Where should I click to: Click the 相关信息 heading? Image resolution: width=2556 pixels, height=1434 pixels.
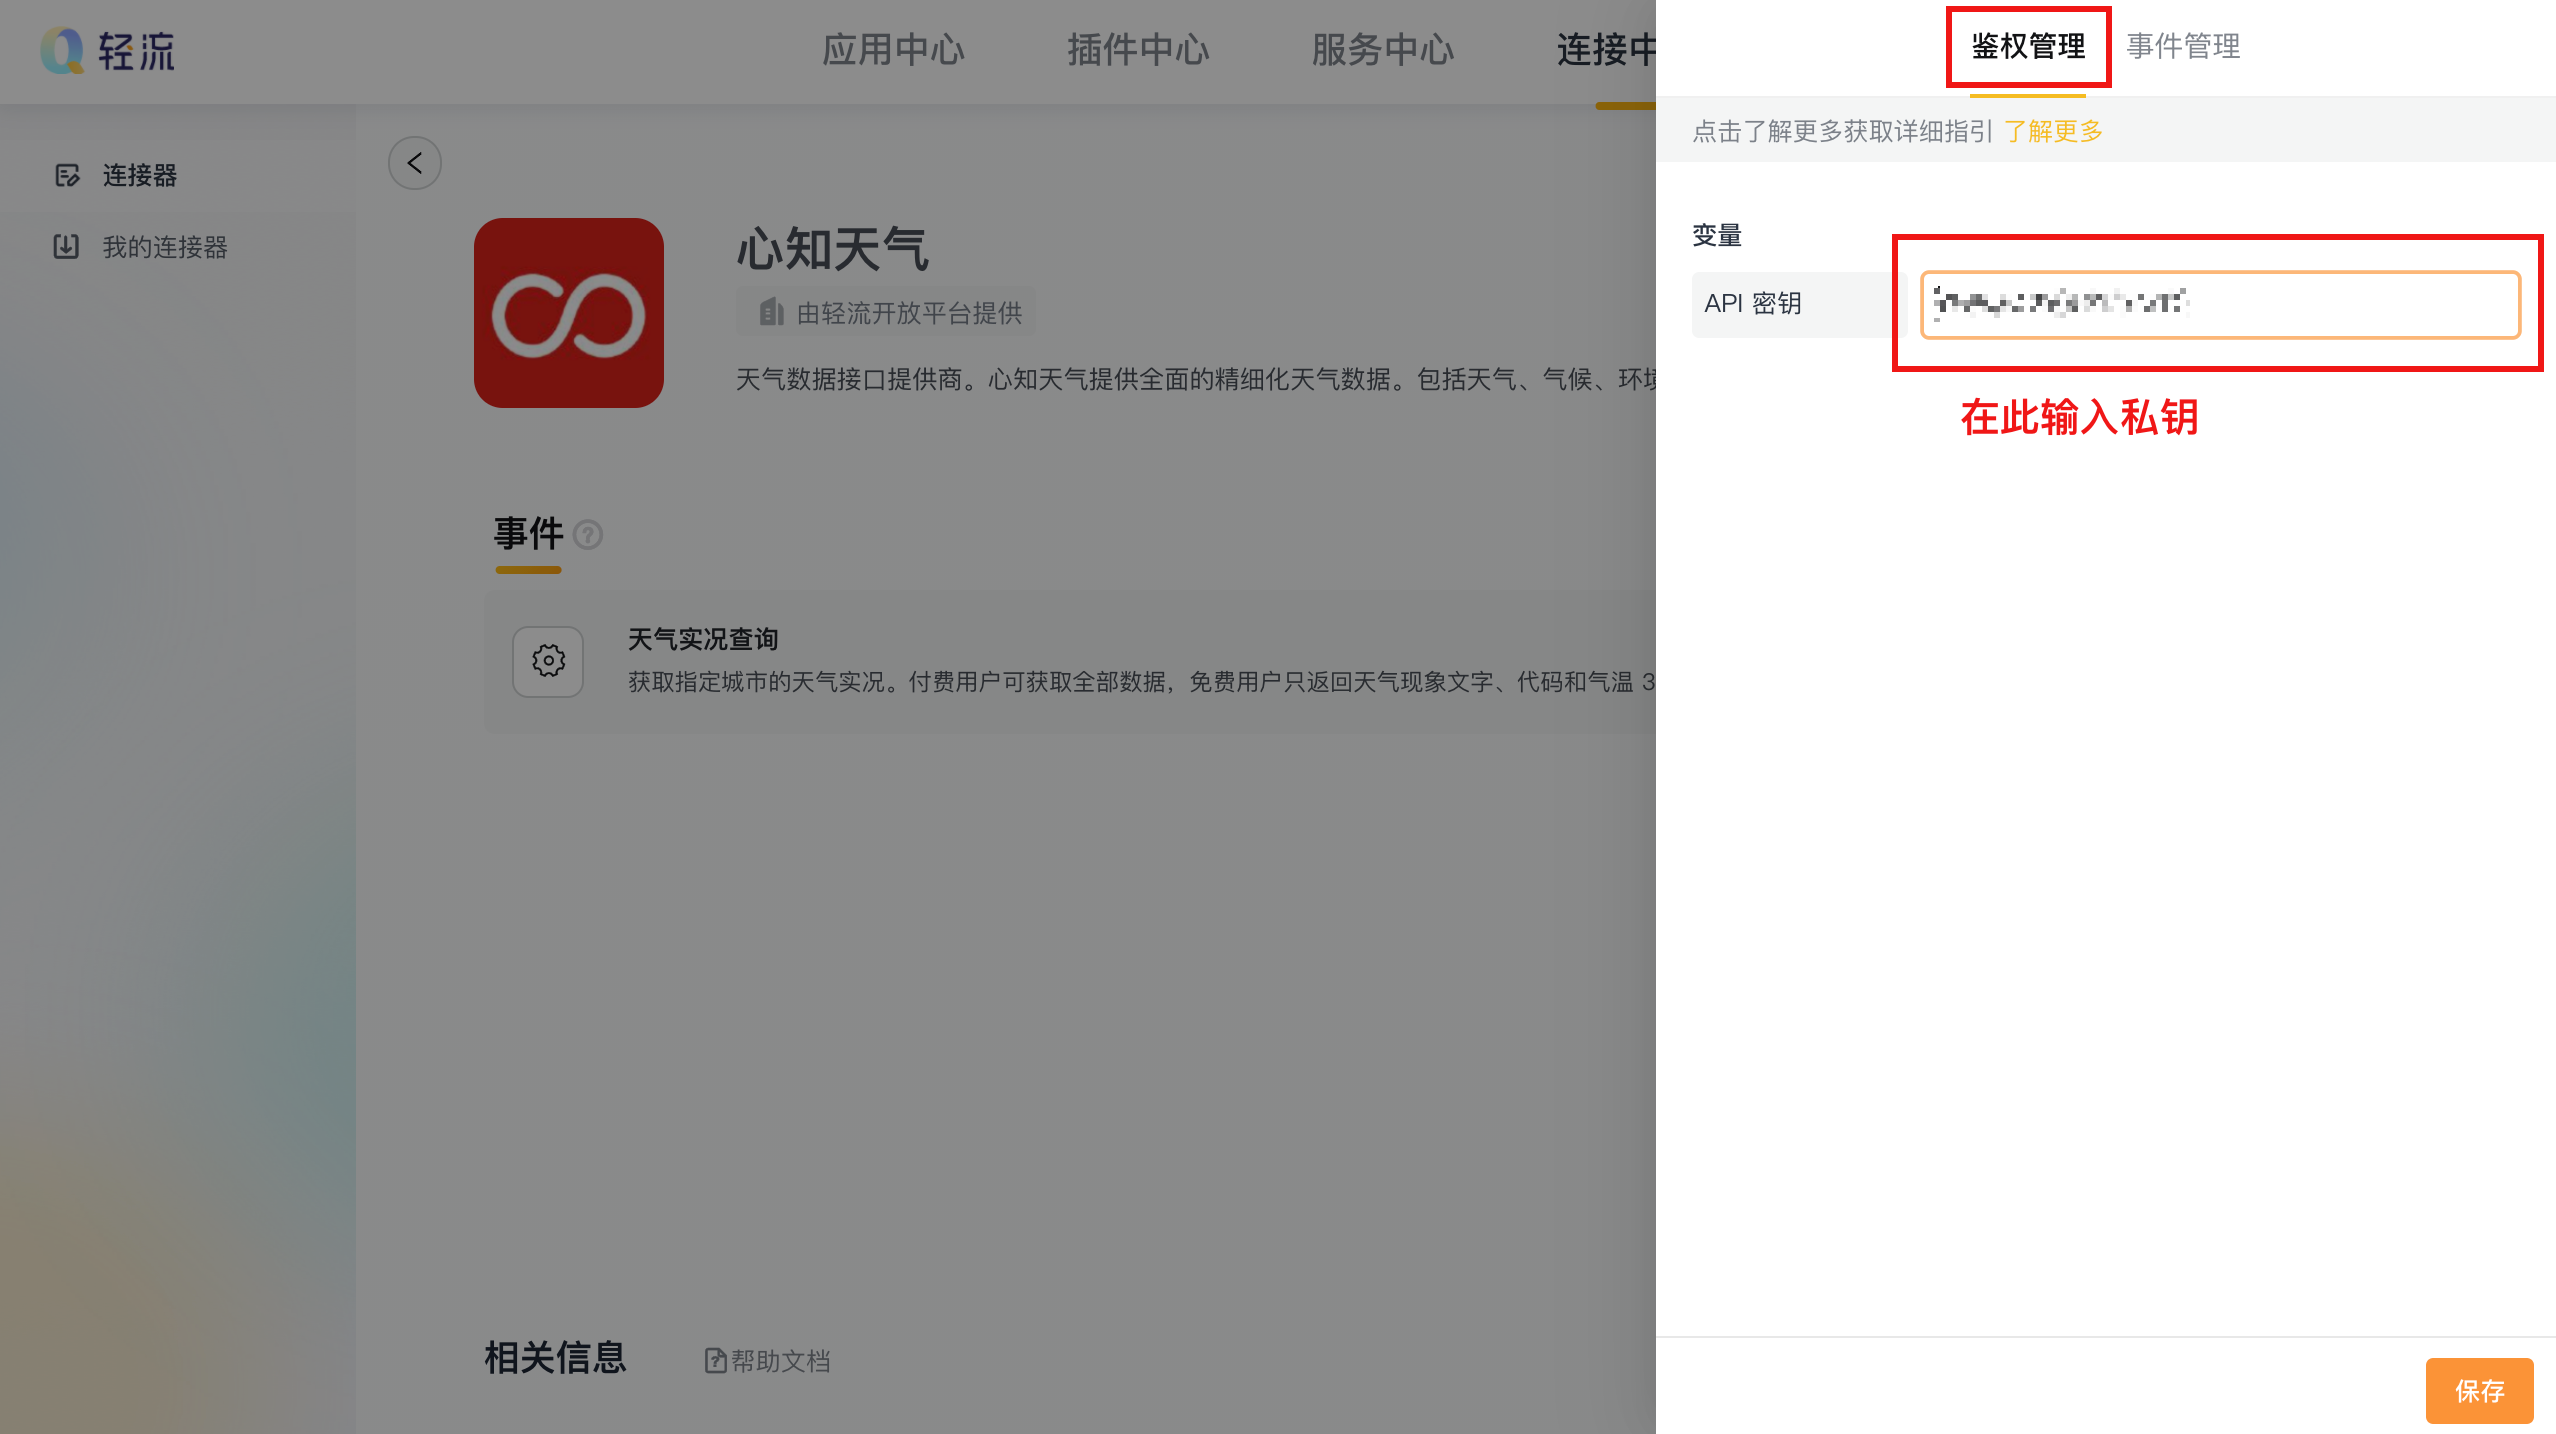tap(556, 1358)
